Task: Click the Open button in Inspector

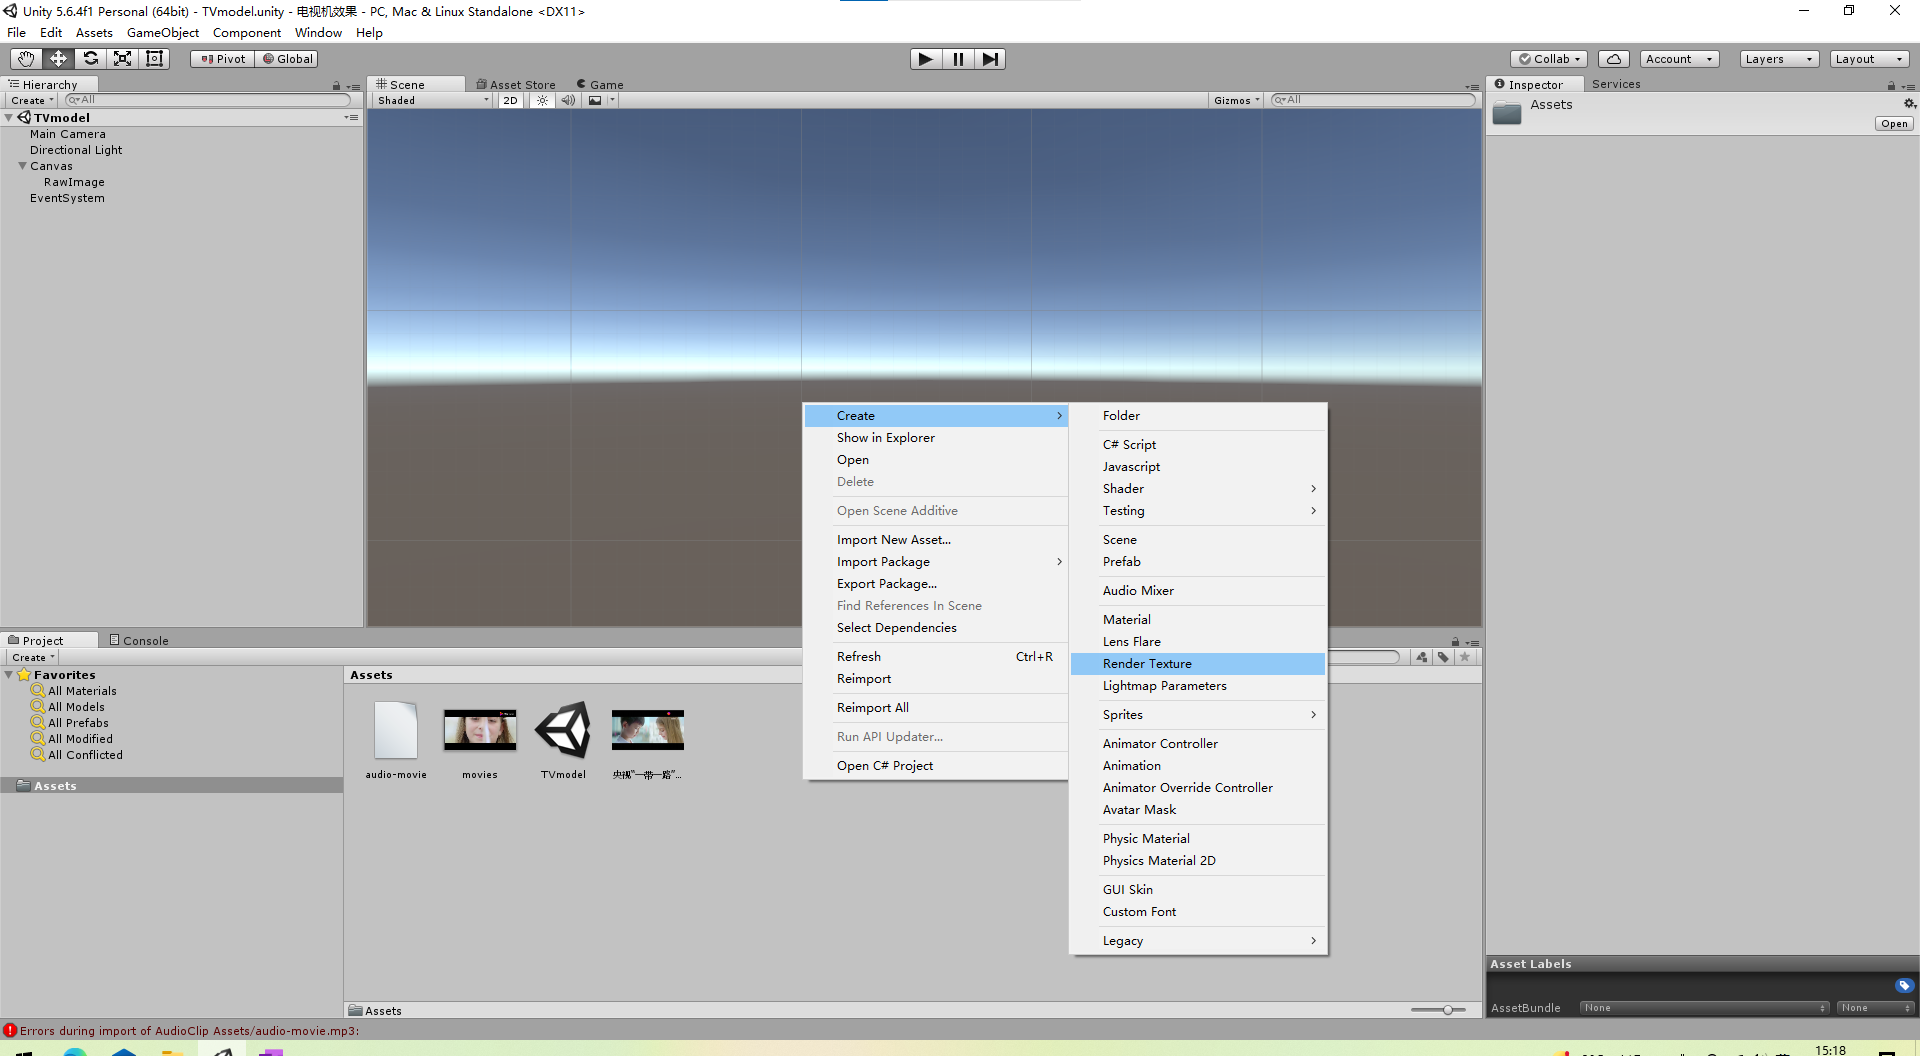Action: [1893, 123]
